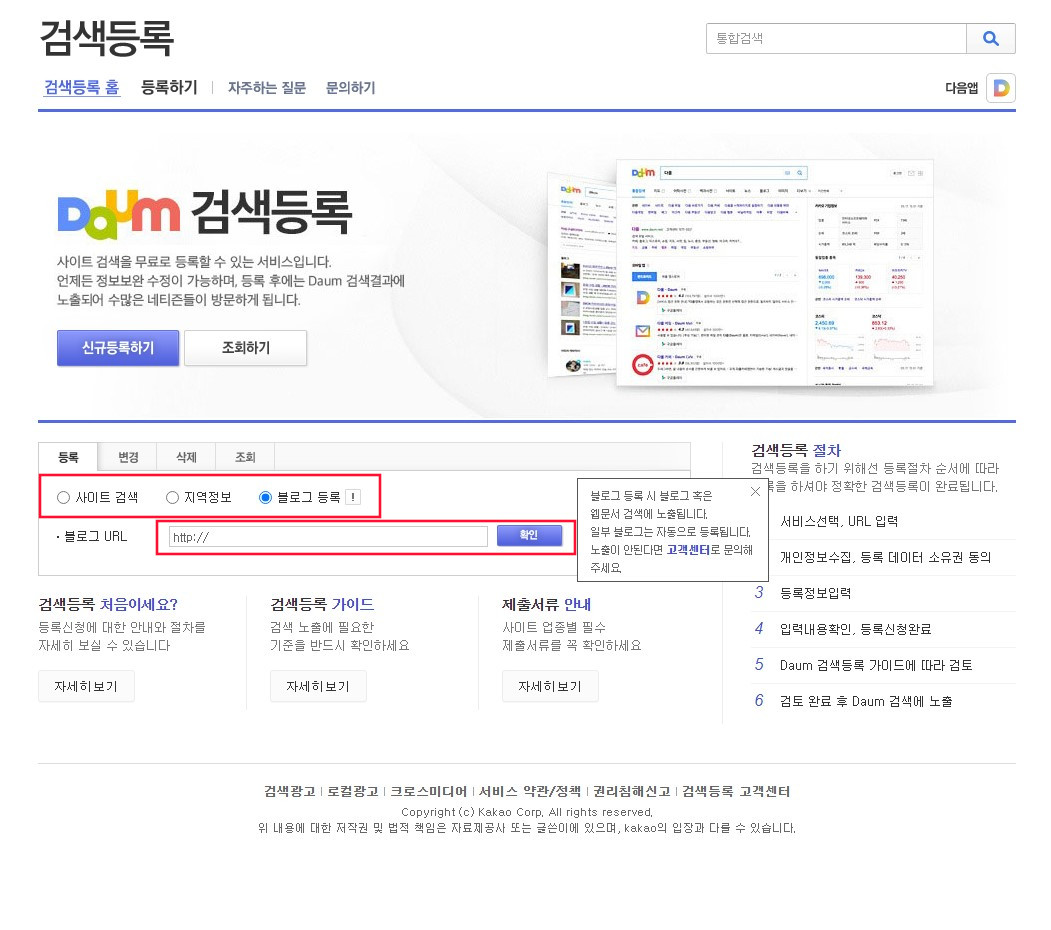
Task: Click 자세히보기 under 검색등록 처음이세요
Action: click(x=86, y=686)
